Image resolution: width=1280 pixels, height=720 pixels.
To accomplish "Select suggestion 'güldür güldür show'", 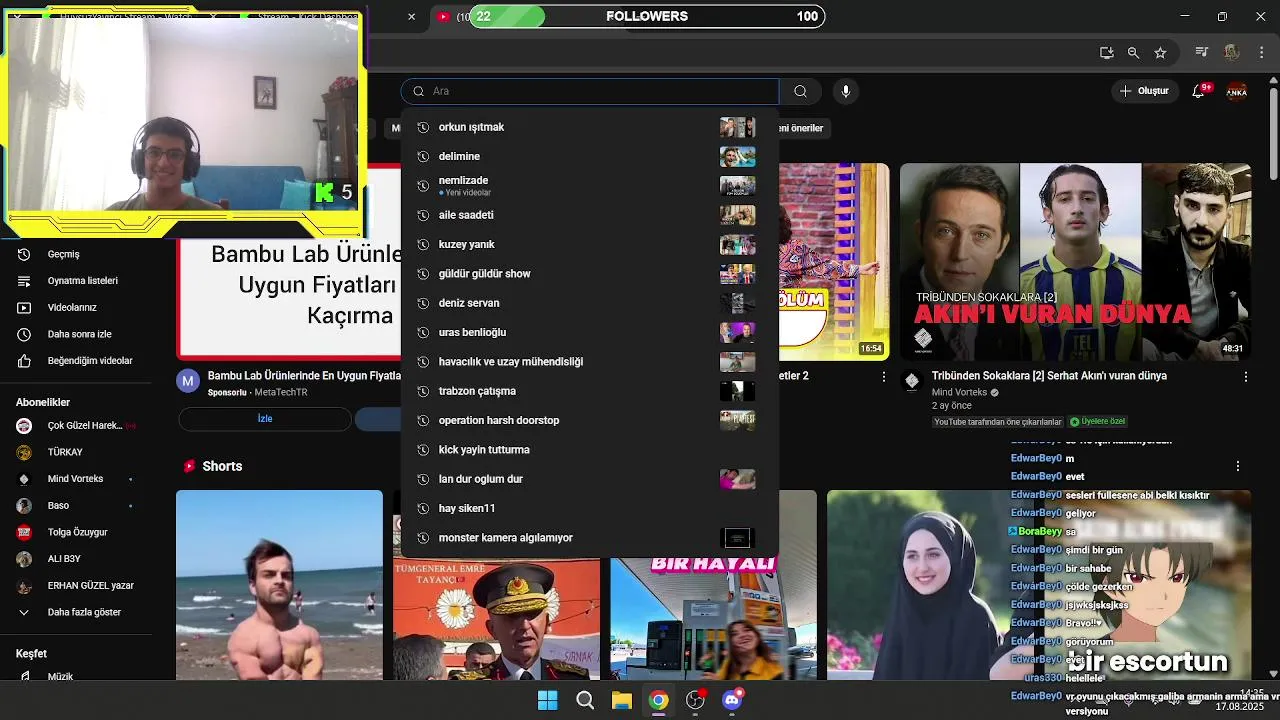I will click(590, 273).
